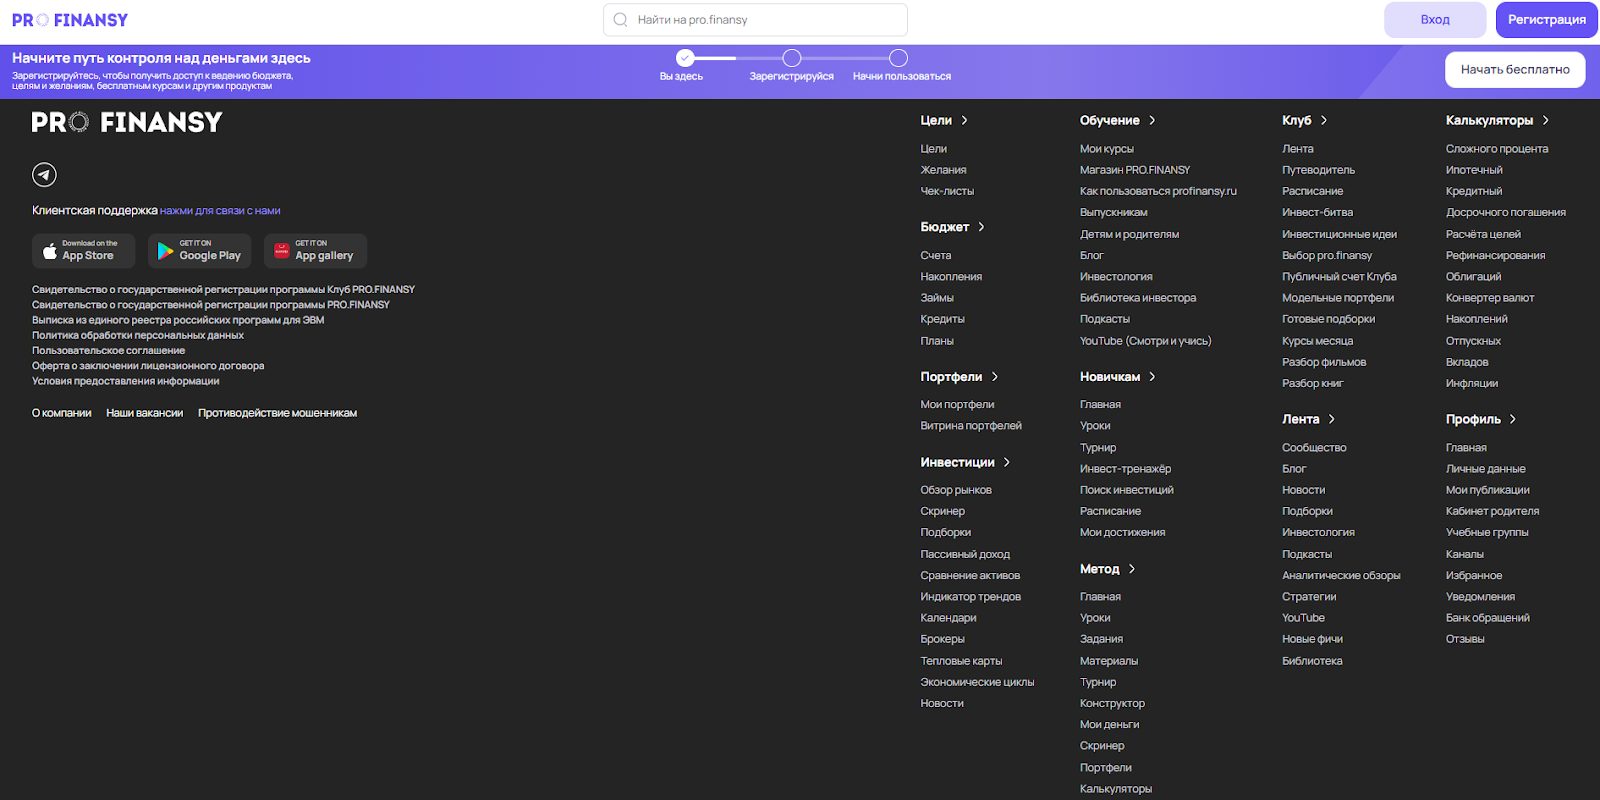This screenshot has width=1600, height=800.
Task: Open the Профиль section heading
Action: [x=1473, y=419]
